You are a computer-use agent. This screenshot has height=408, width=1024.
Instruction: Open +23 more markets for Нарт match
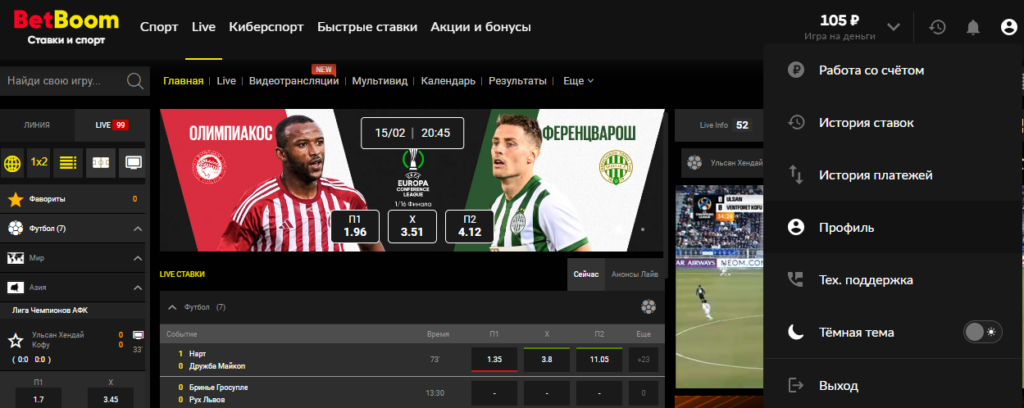(643, 359)
